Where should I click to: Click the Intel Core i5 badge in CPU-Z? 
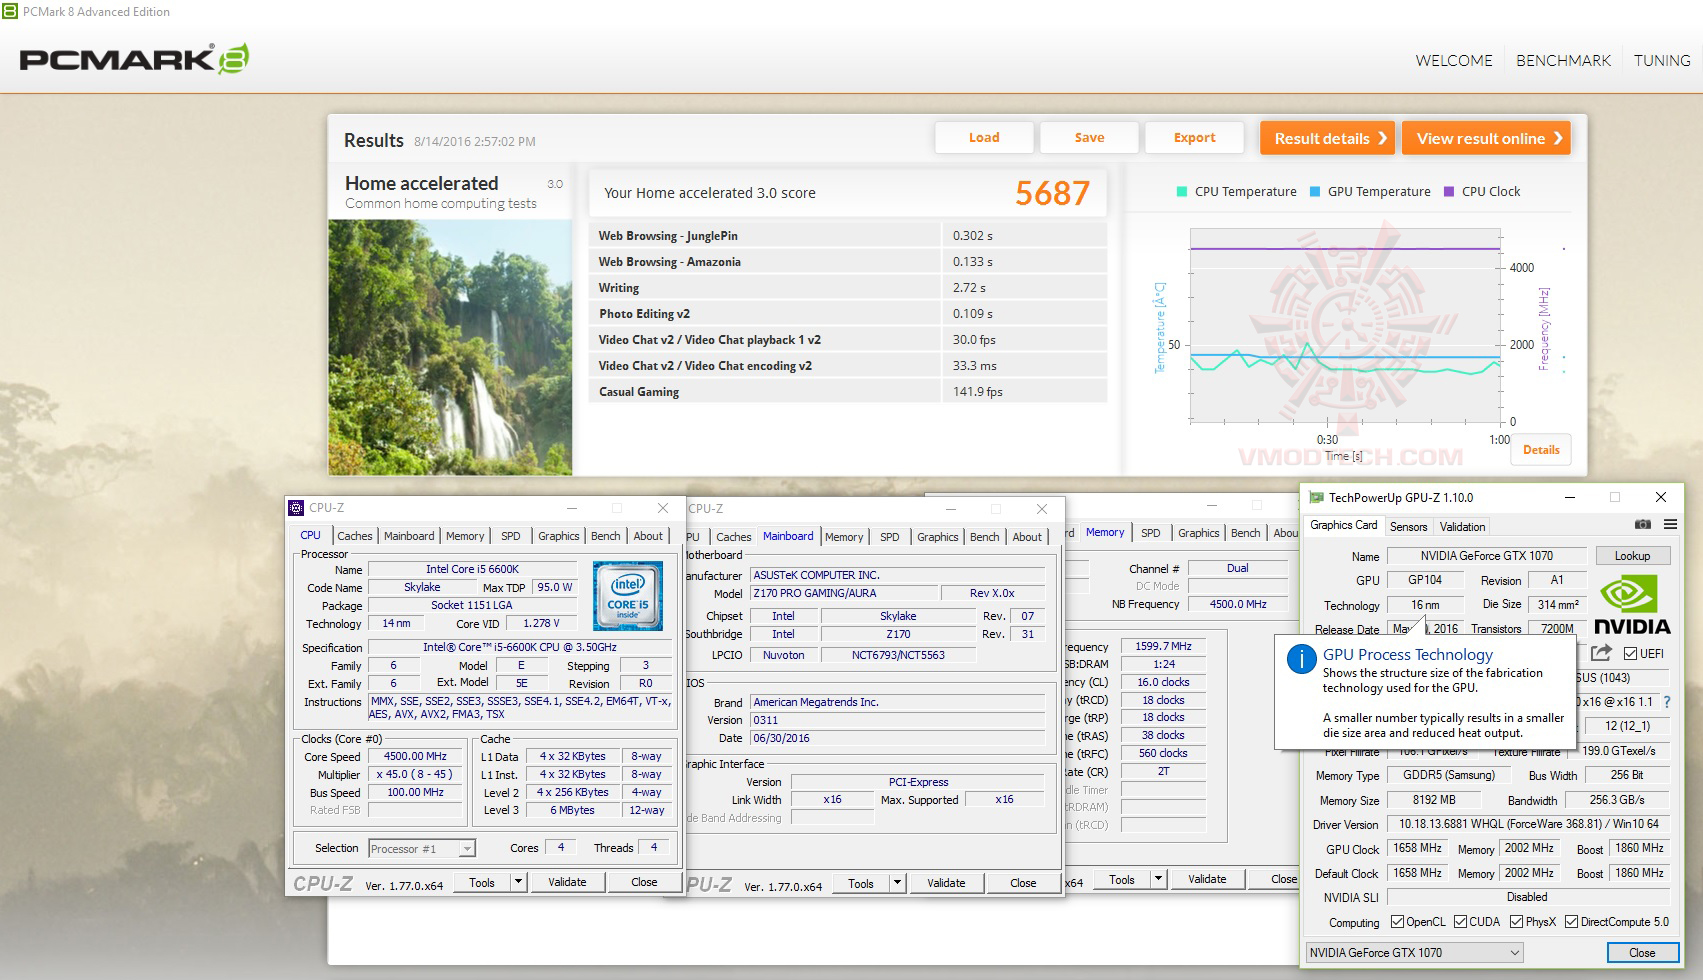coord(628,595)
